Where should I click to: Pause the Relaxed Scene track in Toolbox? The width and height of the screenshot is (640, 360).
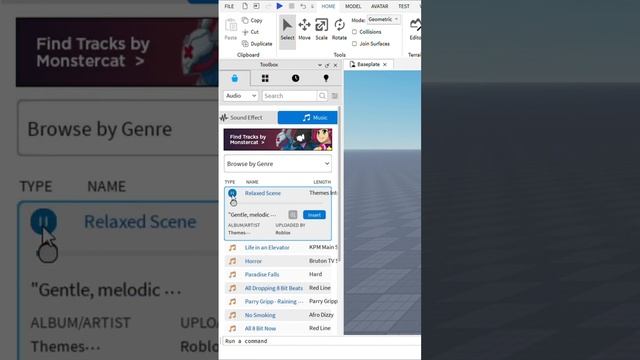[232, 193]
